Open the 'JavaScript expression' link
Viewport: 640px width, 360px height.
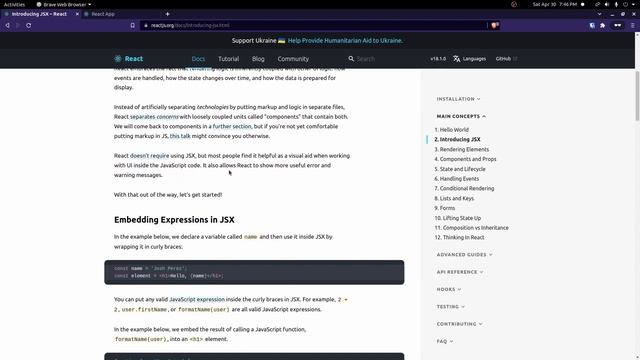197,300
